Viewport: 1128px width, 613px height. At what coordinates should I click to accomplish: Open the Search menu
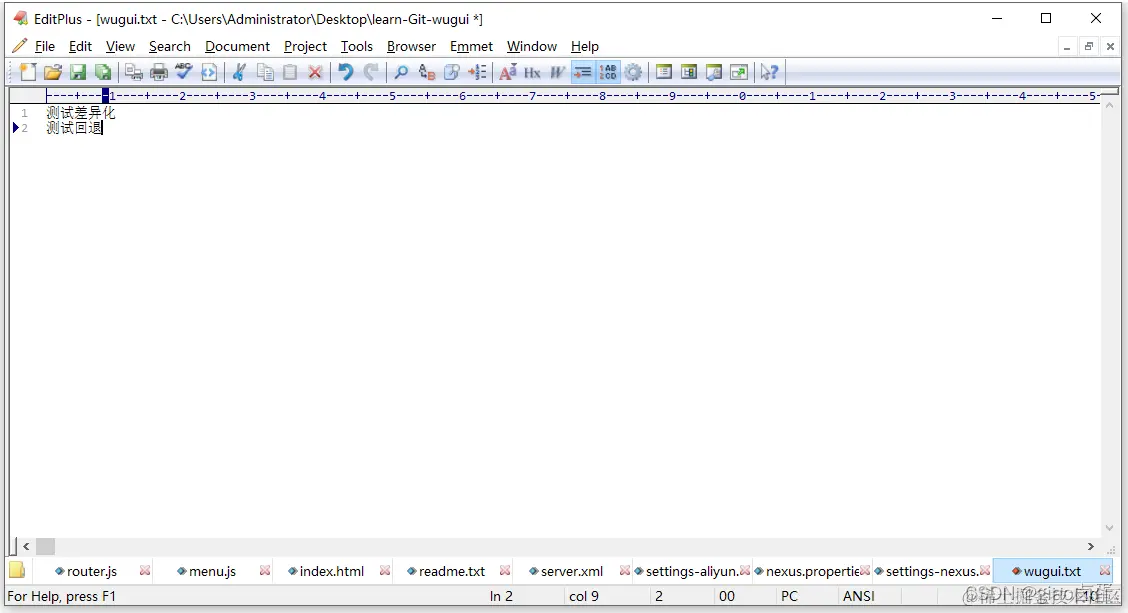tap(170, 46)
